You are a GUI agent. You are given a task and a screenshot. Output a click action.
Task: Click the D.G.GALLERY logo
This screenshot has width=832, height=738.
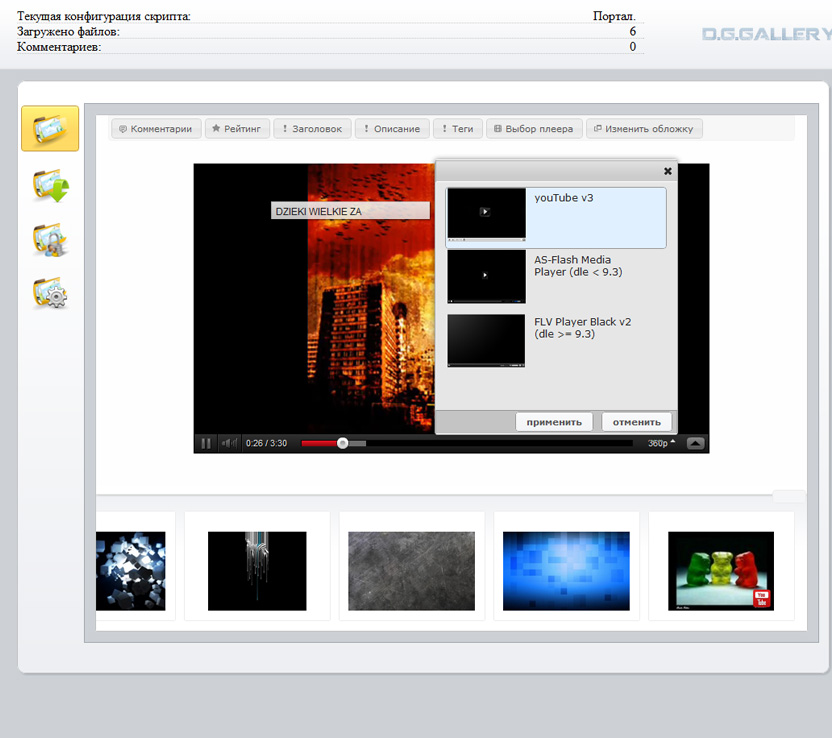(767, 34)
